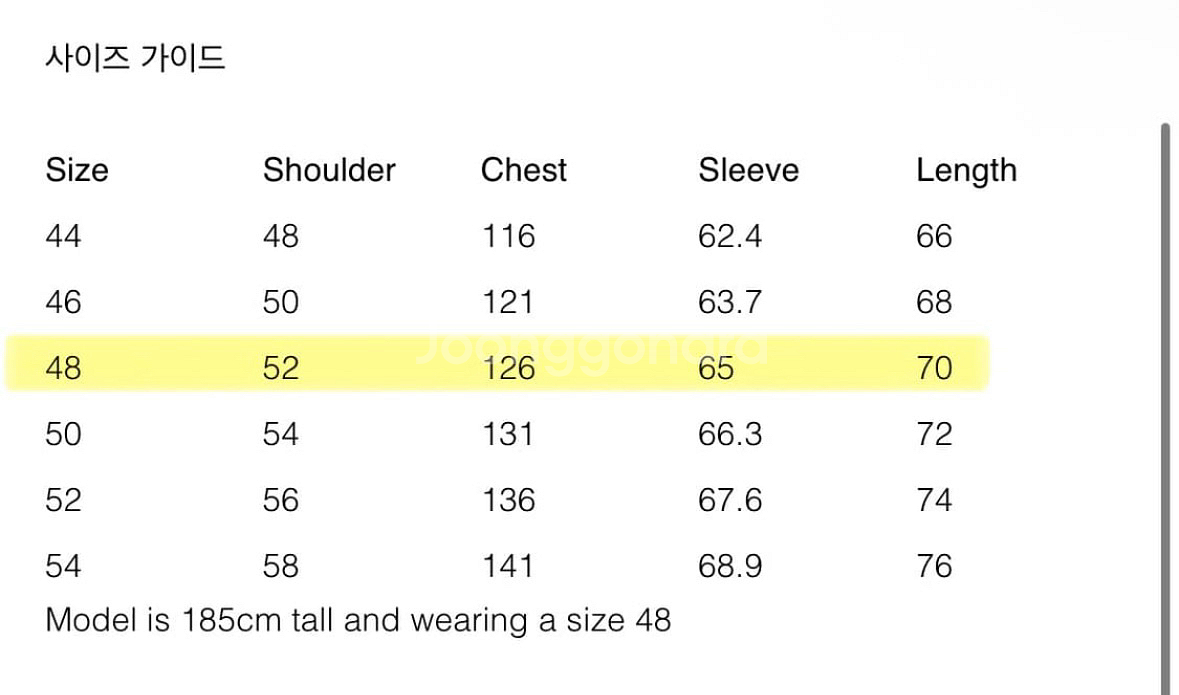Click the chest measurement 141
Screen dimensions: 1179x695
[x=508, y=566]
